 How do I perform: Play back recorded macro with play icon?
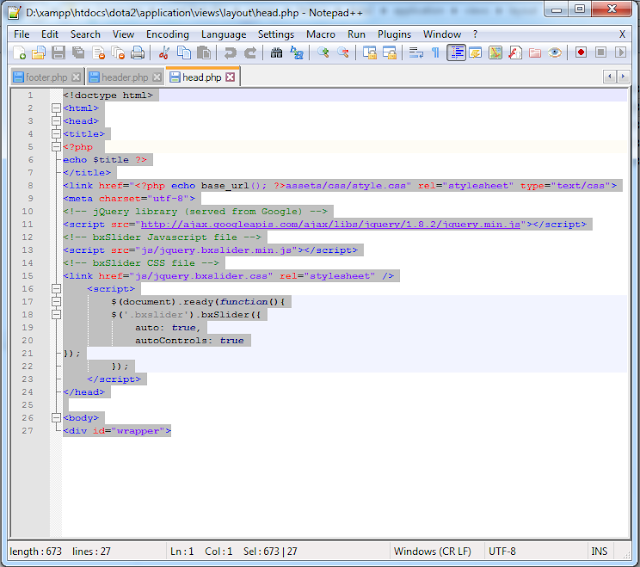click(620, 53)
